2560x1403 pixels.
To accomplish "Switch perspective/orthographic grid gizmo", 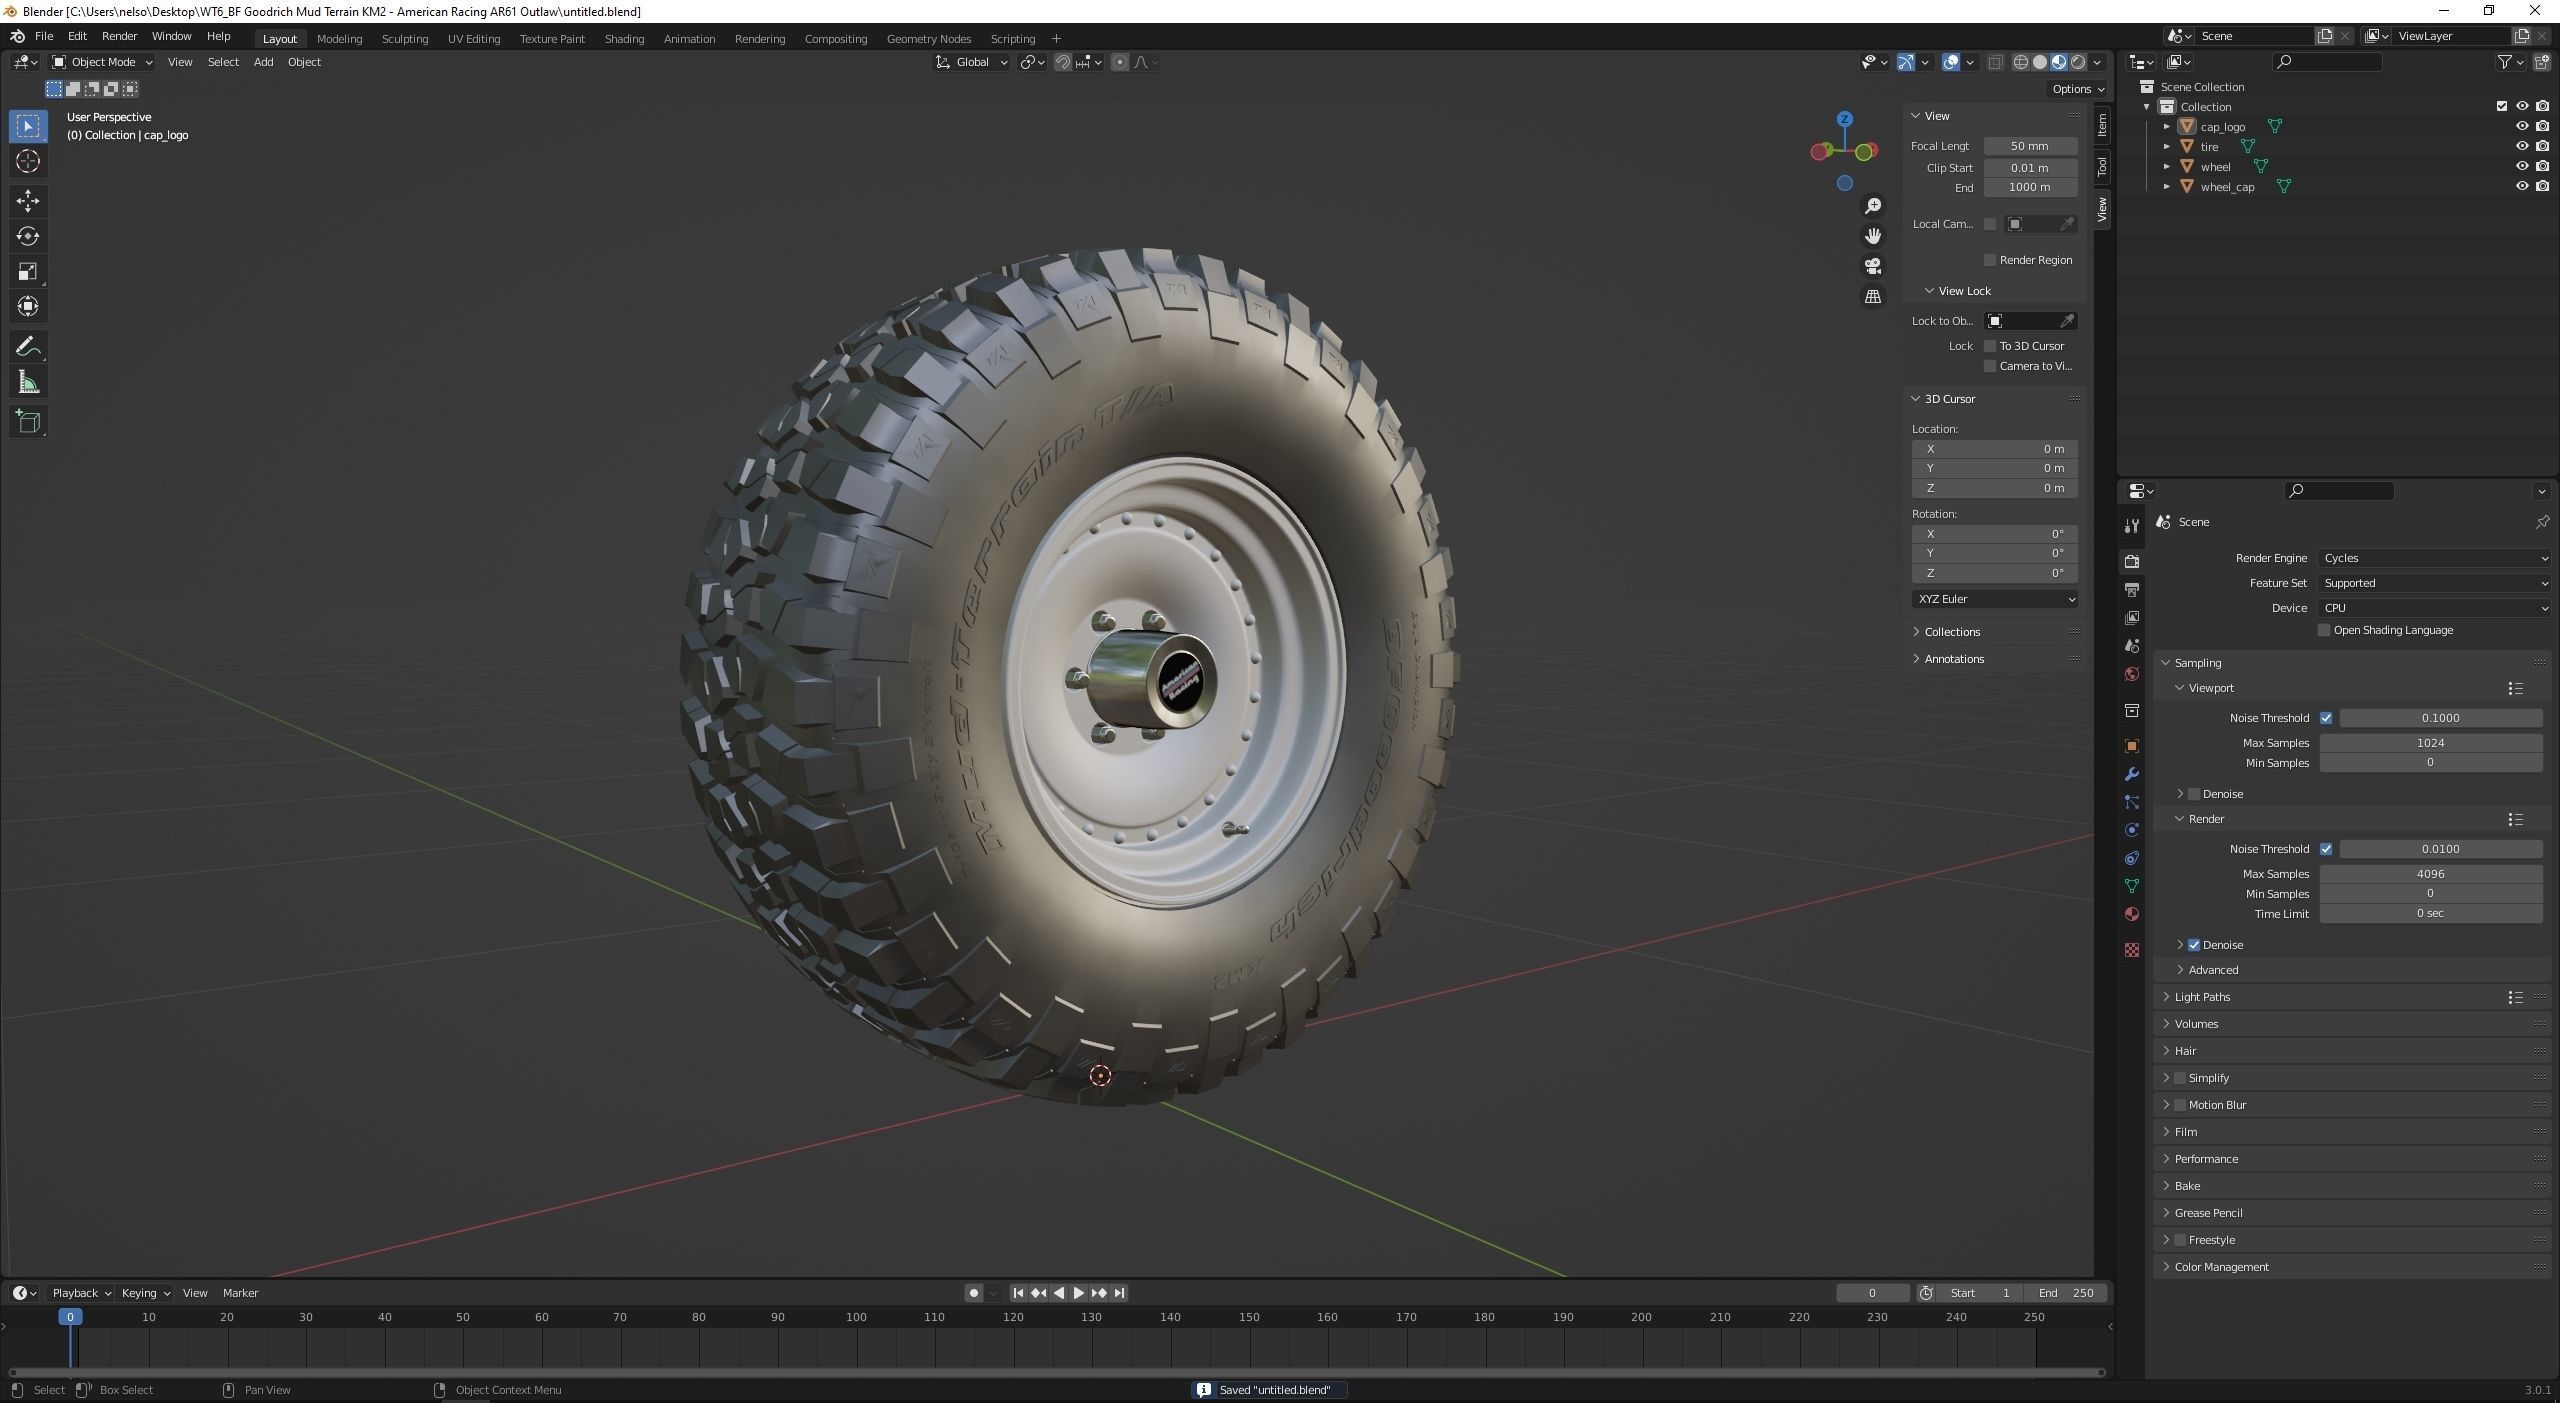I will 1873,297.
